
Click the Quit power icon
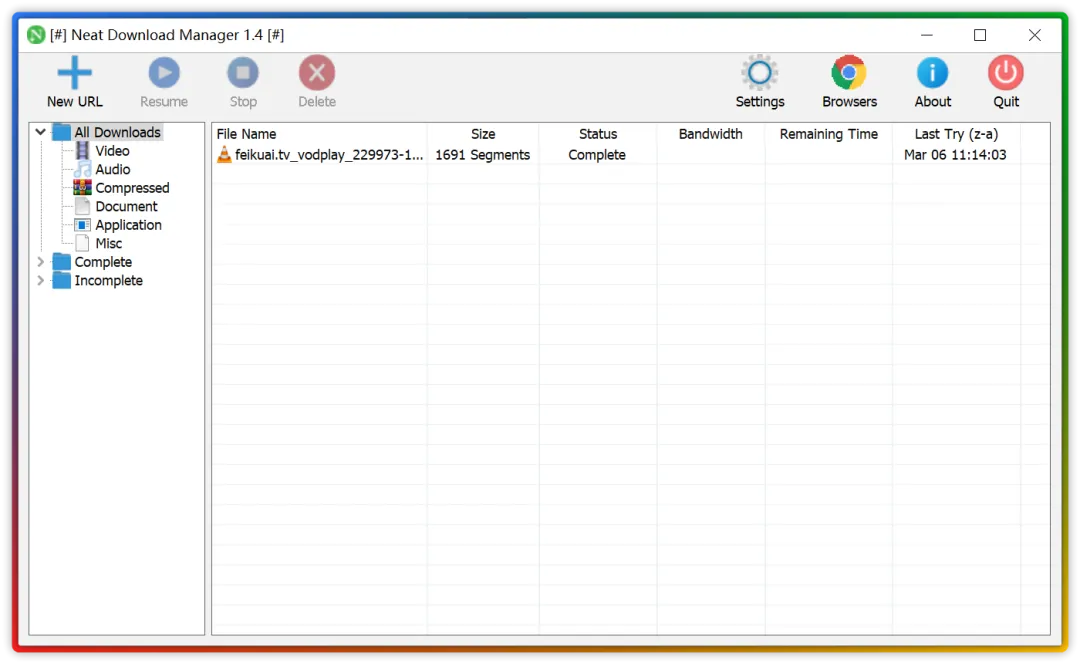click(x=1006, y=72)
